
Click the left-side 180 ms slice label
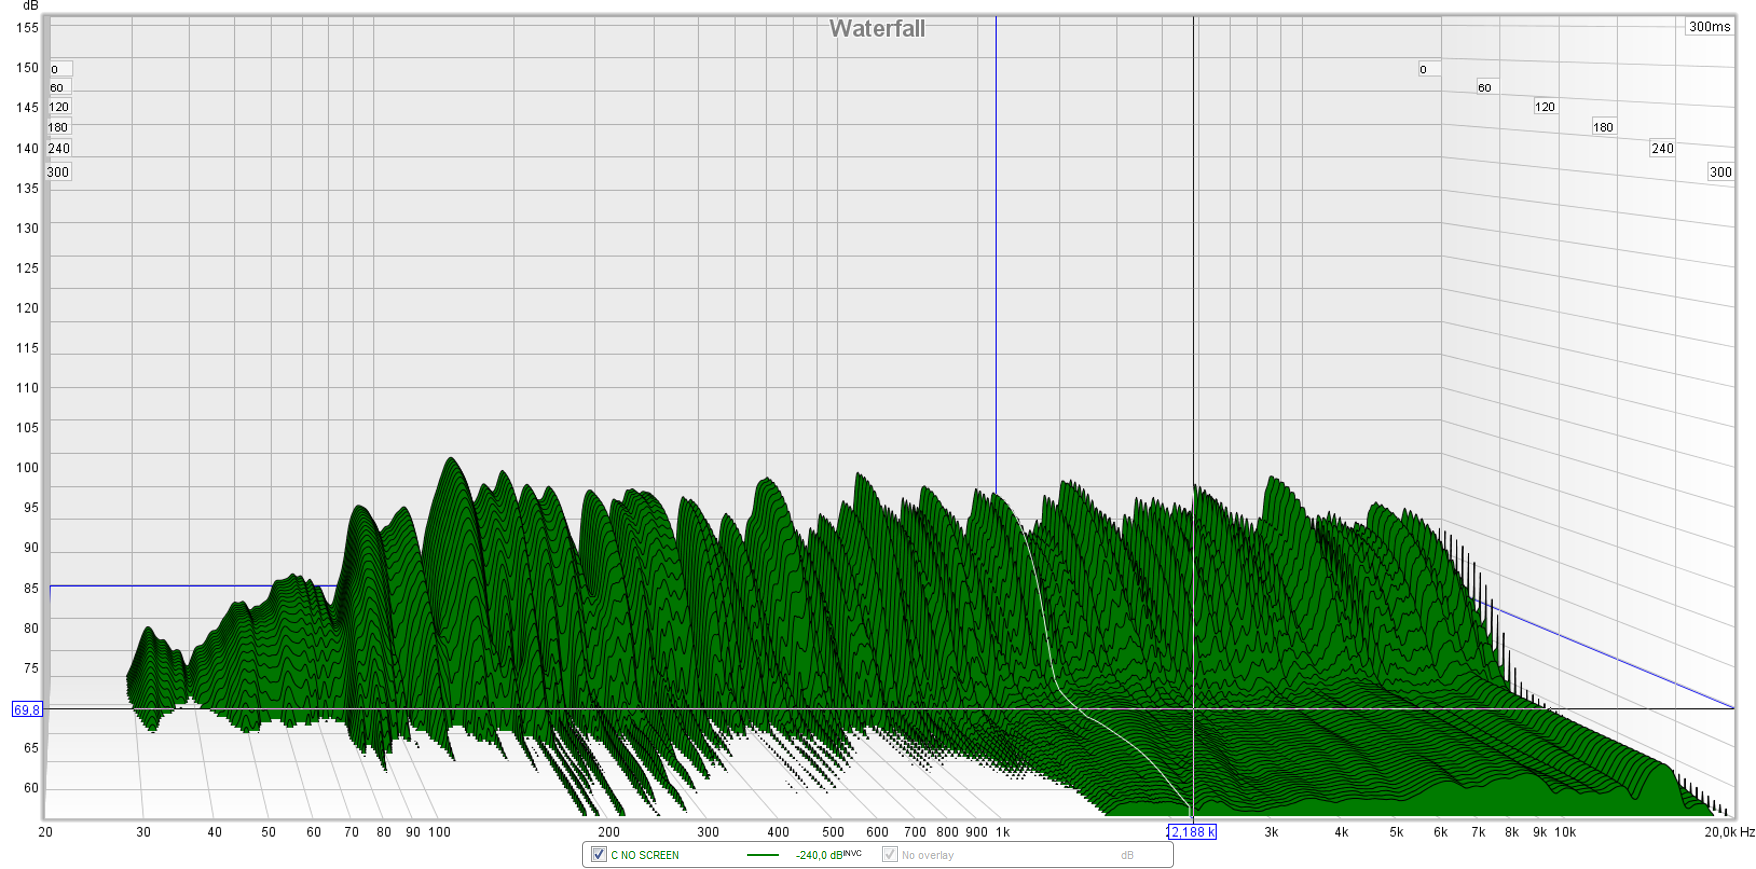(x=58, y=127)
